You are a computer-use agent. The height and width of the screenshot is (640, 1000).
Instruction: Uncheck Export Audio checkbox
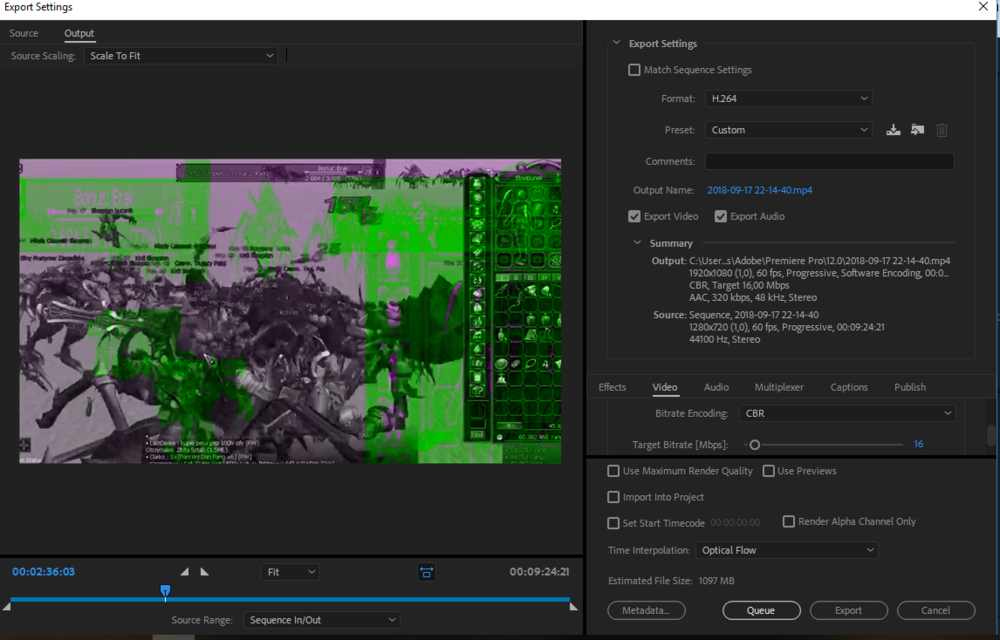(x=721, y=217)
